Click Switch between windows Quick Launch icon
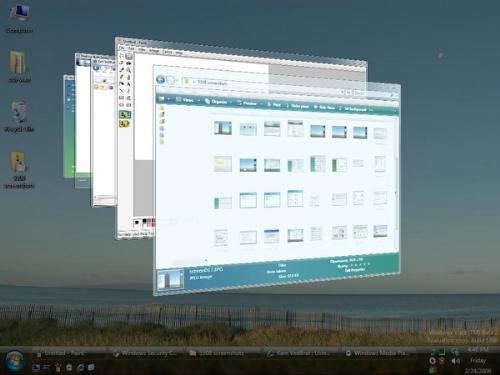 [x=46, y=368]
